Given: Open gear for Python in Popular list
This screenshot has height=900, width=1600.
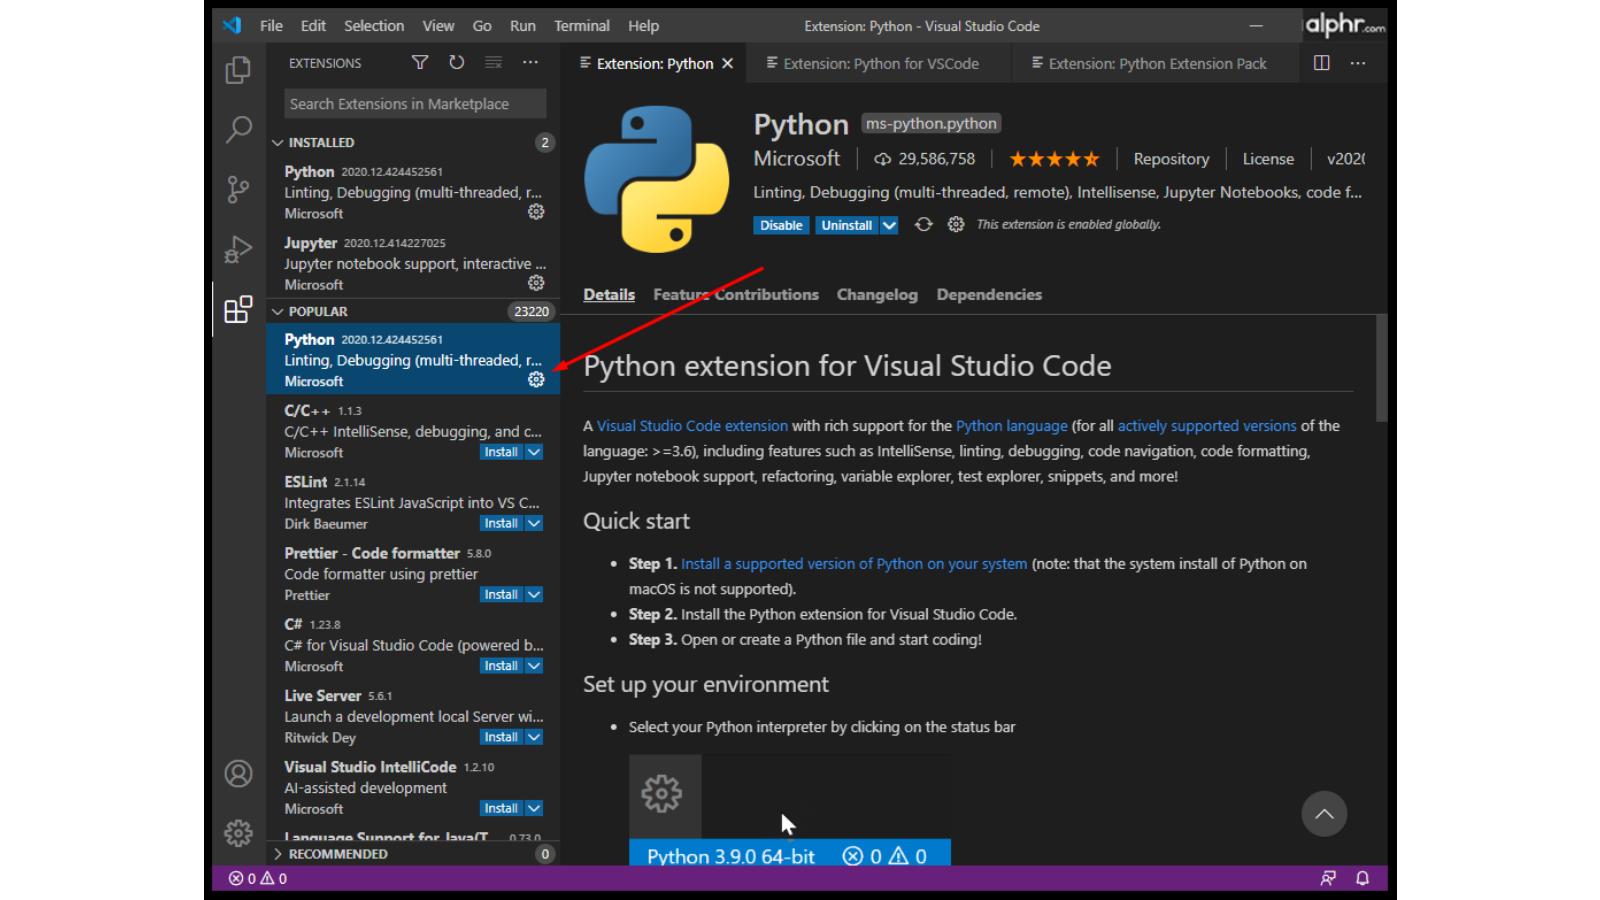Looking at the screenshot, I should [x=536, y=380].
